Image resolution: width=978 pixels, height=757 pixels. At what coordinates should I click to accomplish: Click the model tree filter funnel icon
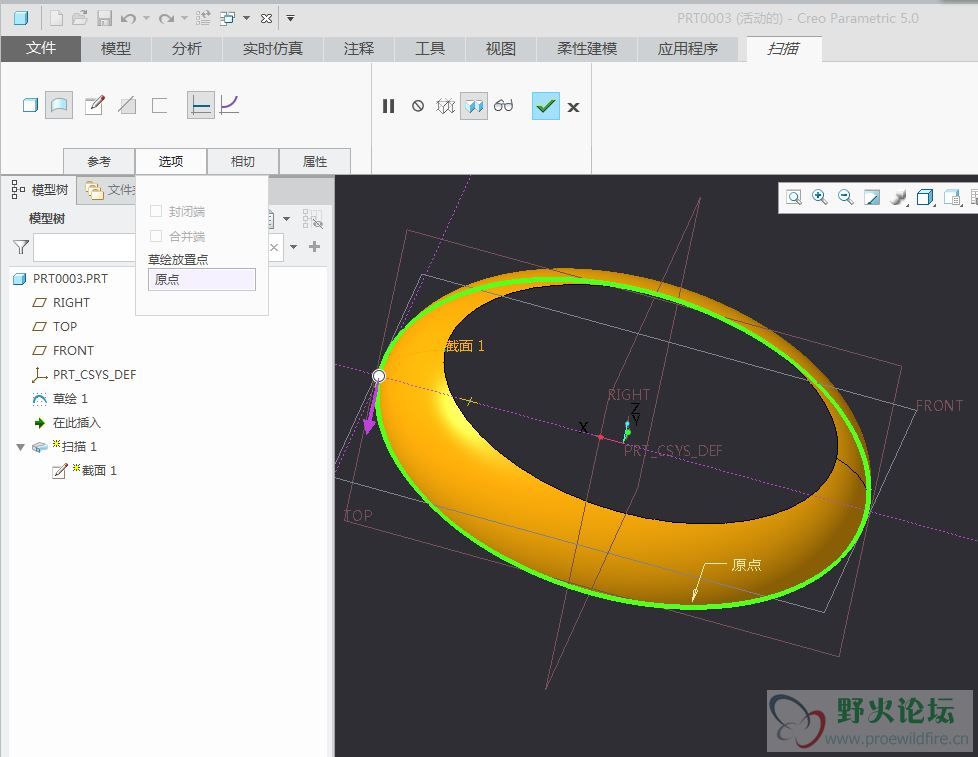[x=21, y=248]
